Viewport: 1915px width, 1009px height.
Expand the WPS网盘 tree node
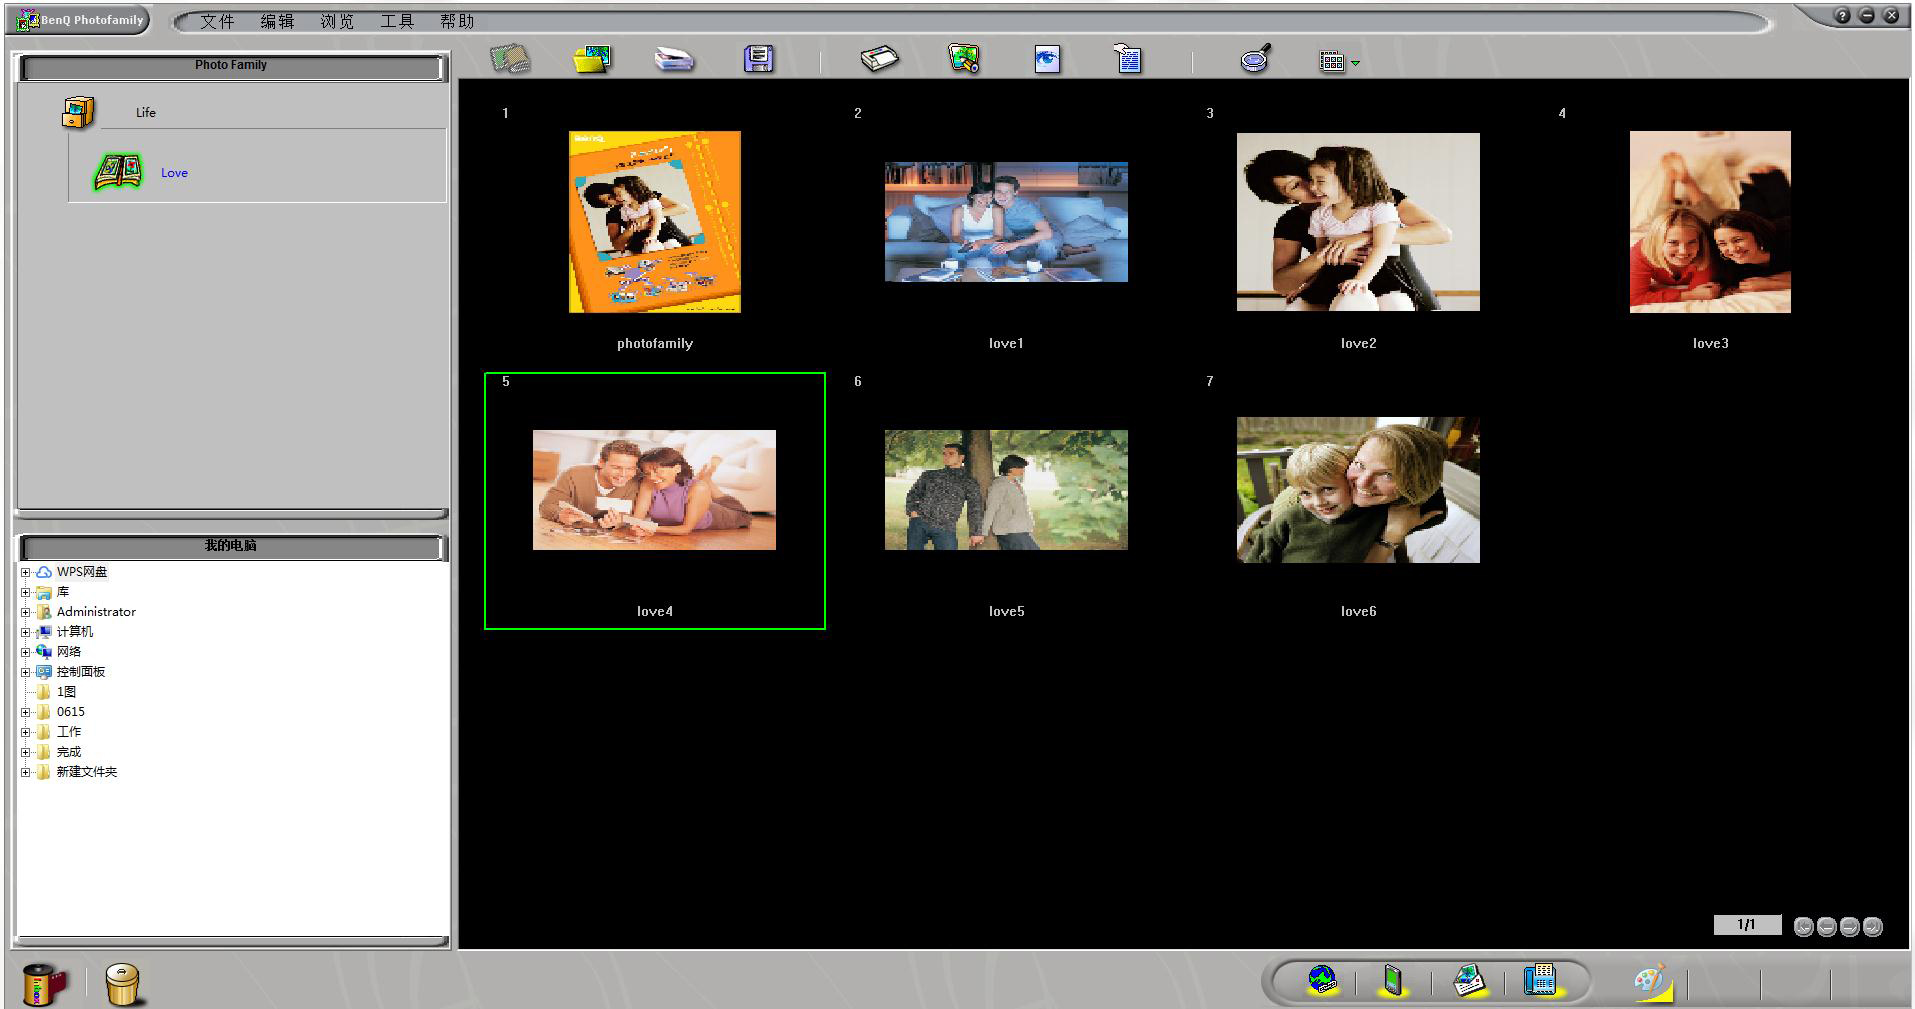pyautogui.click(x=25, y=572)
